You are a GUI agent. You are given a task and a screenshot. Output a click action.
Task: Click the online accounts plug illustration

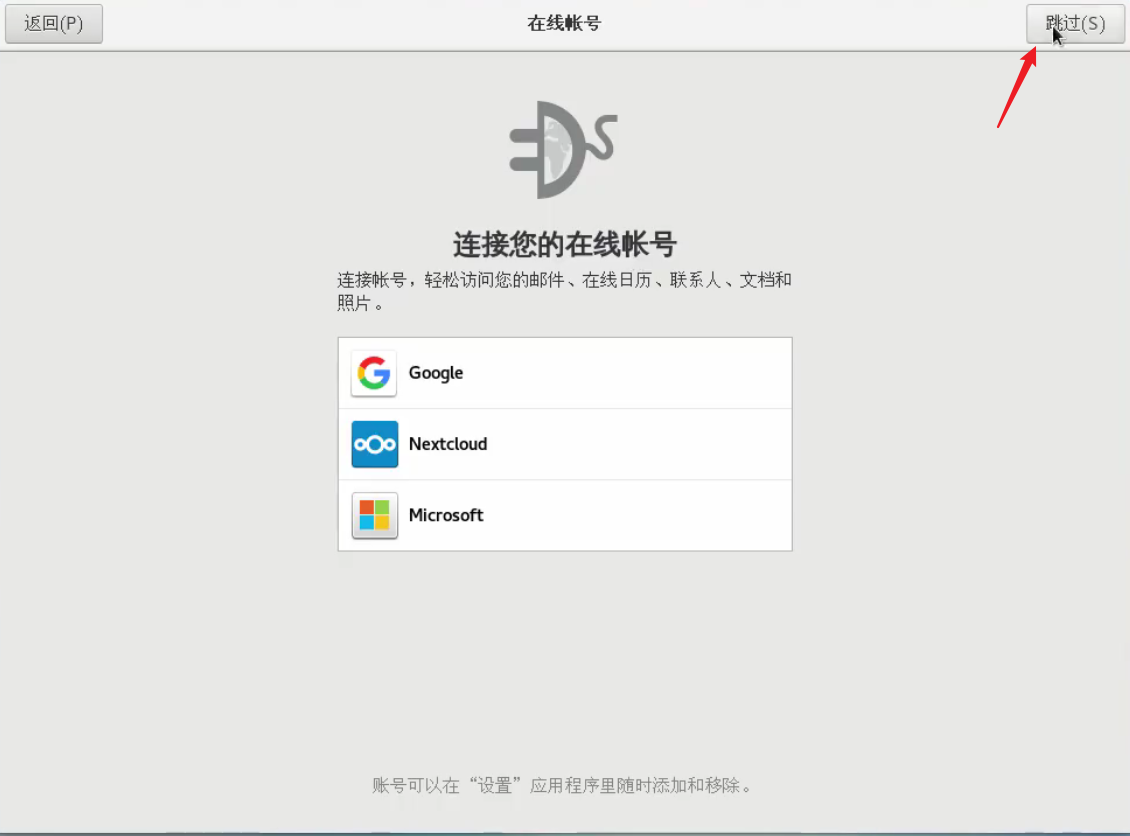(x=564, y=150)
